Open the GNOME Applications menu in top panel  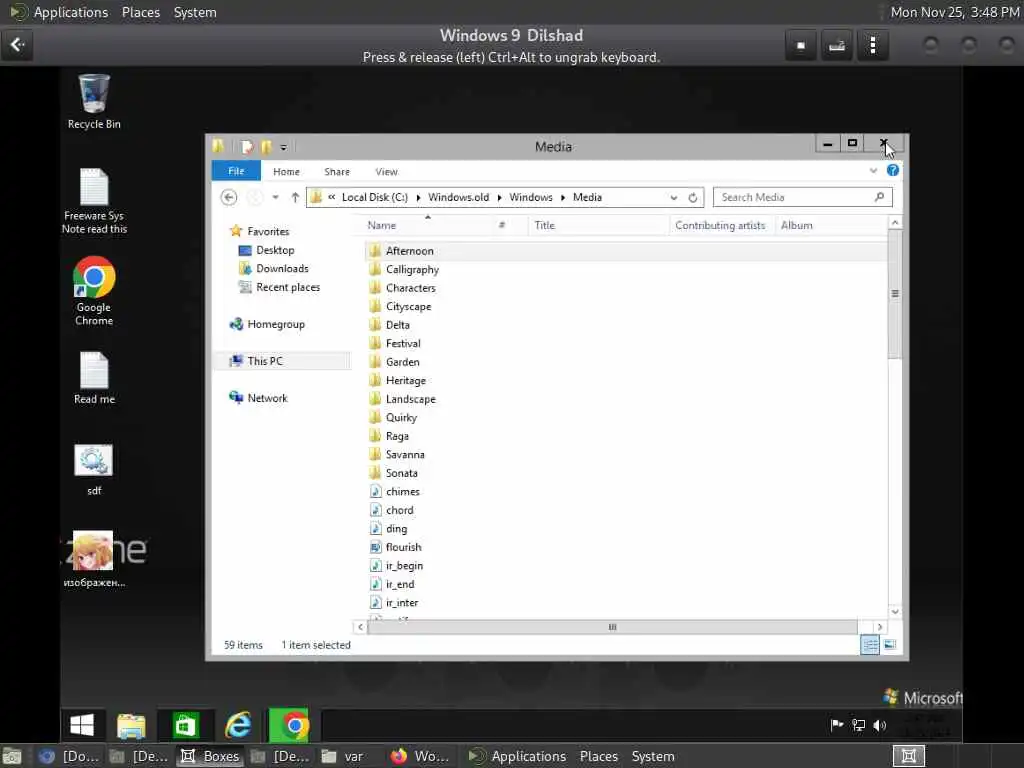click(x=71, y=12)
